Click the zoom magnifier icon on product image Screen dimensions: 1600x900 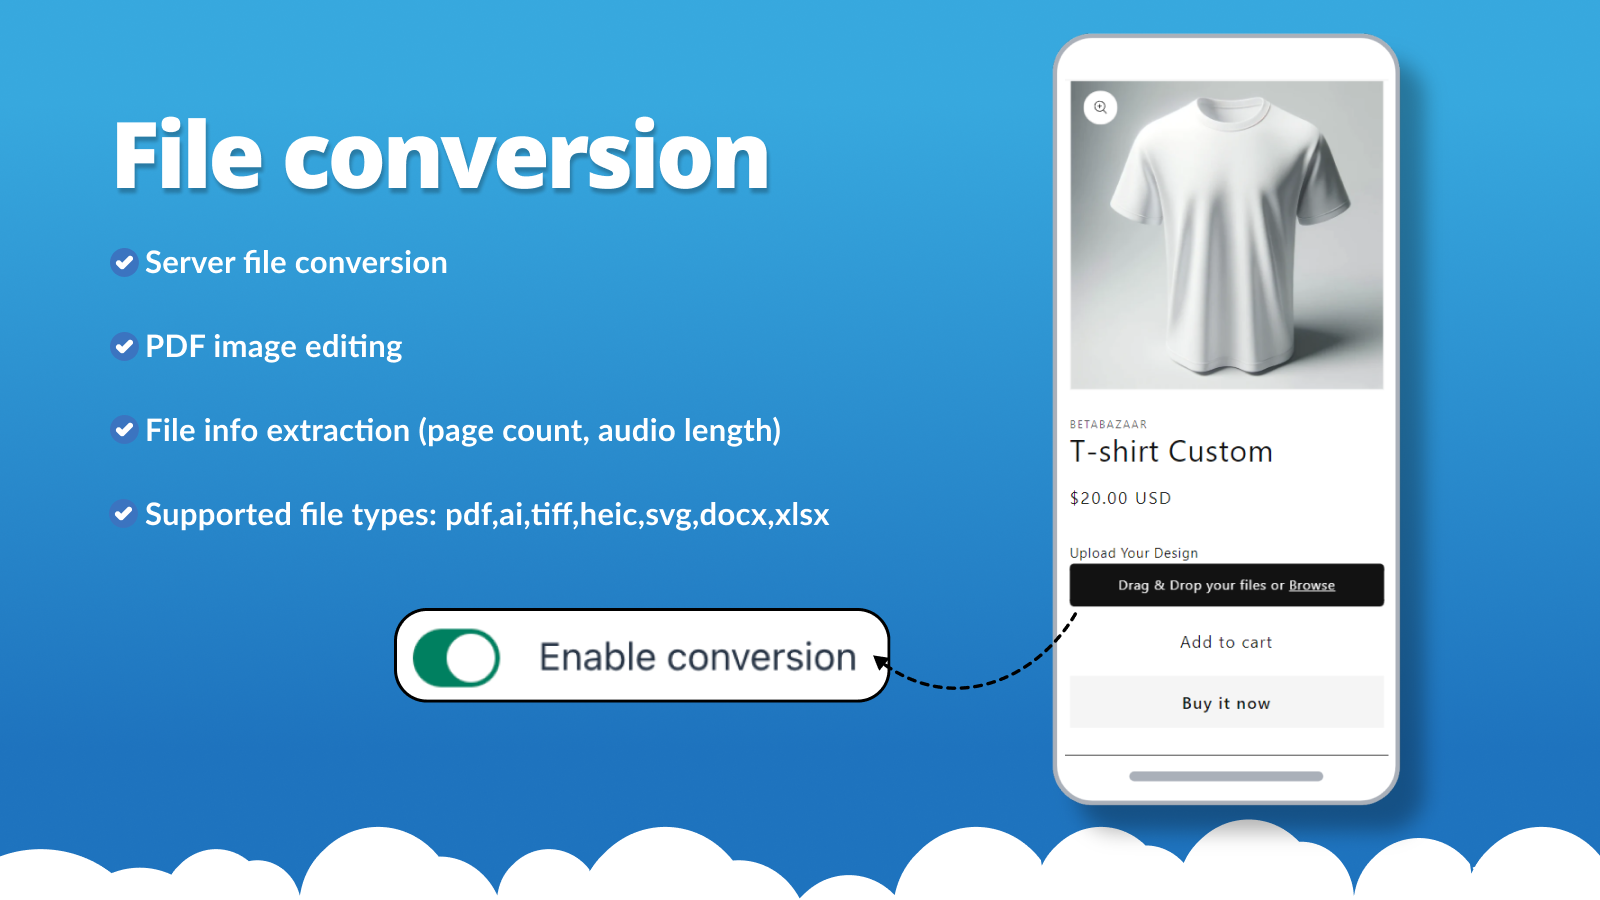[1100, 107]
